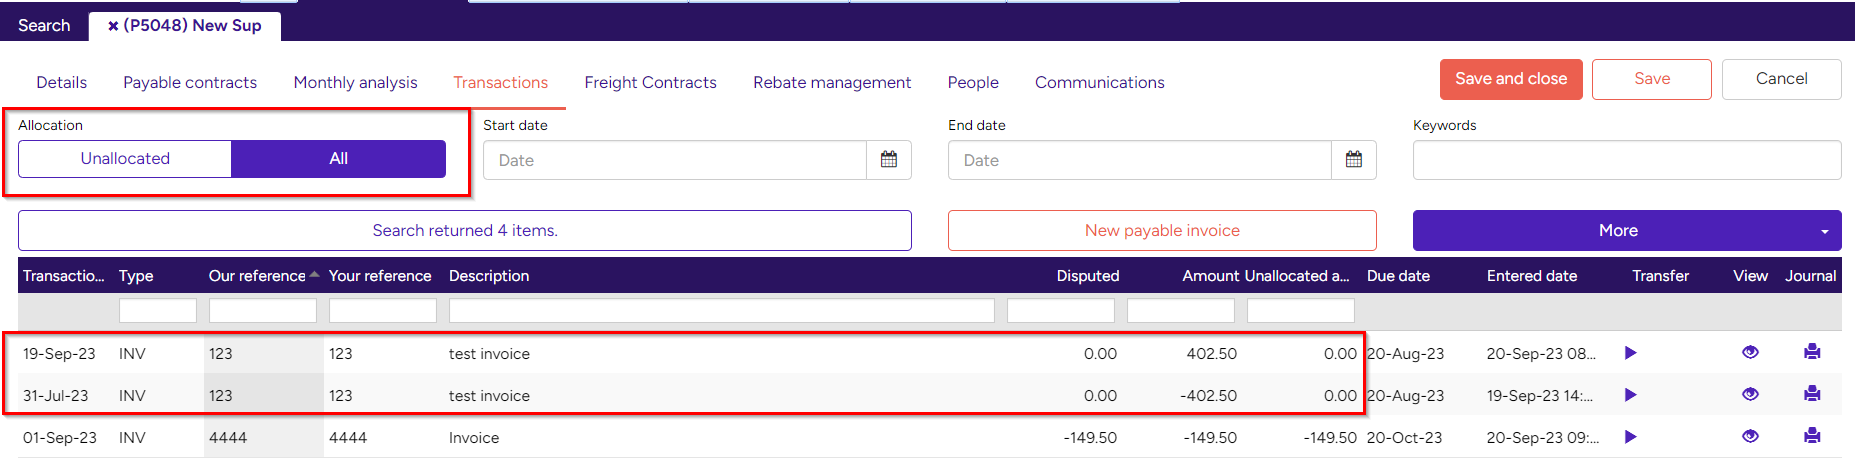Click the Cancel button
The image size is (1855, 458).
click(1781, 79)
